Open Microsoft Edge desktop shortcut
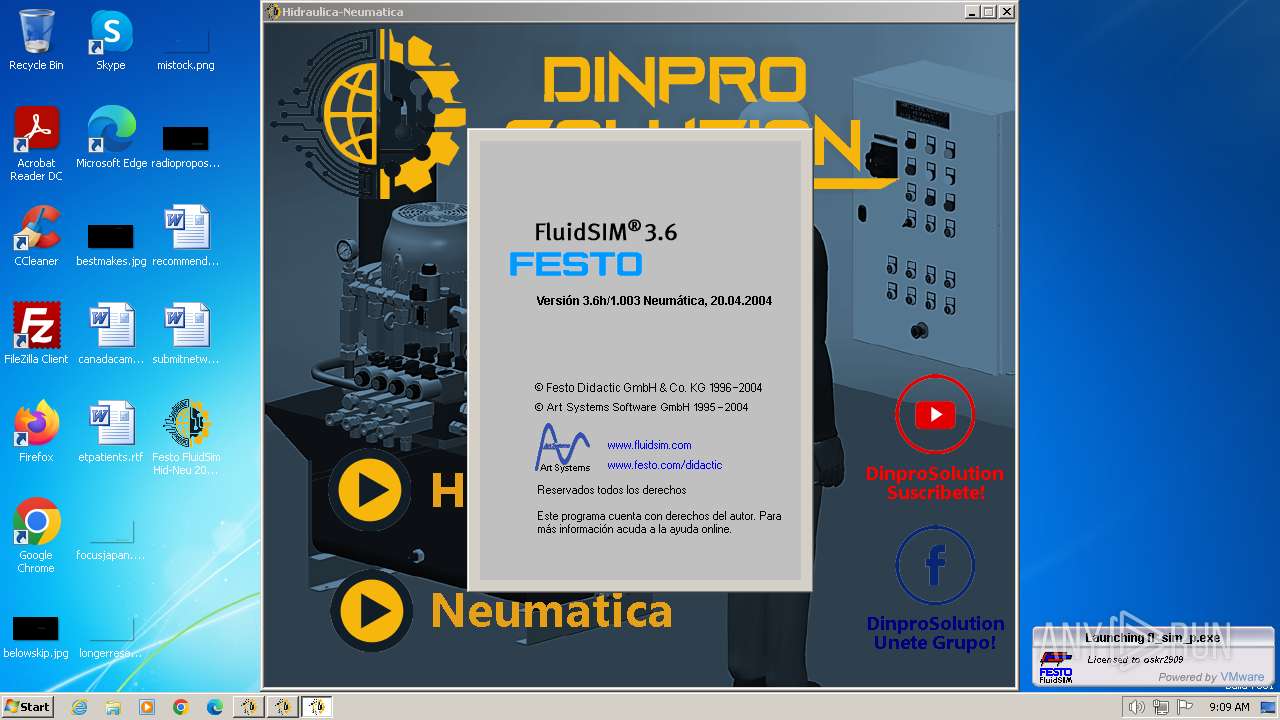 (111, 138)
